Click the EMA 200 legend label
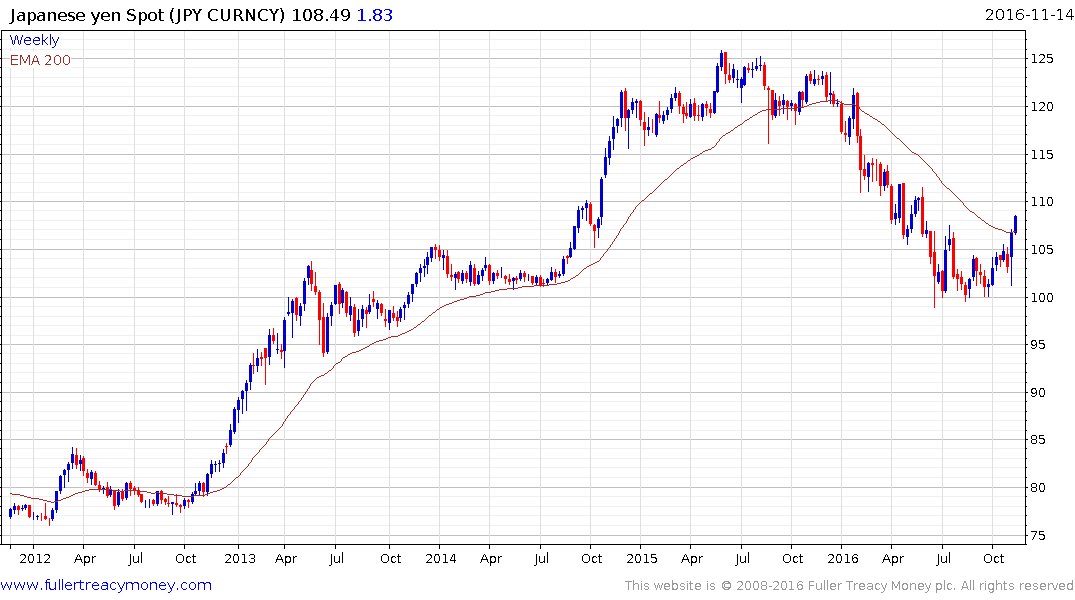The height and width of the screenshot is (600, 1075). (40, 60)
